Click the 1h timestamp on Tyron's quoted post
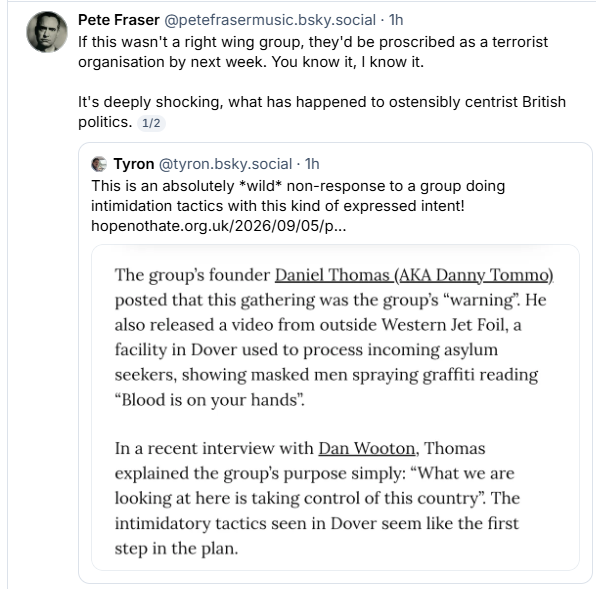This screenshot has height=589, width=596. tap(312, 164)
